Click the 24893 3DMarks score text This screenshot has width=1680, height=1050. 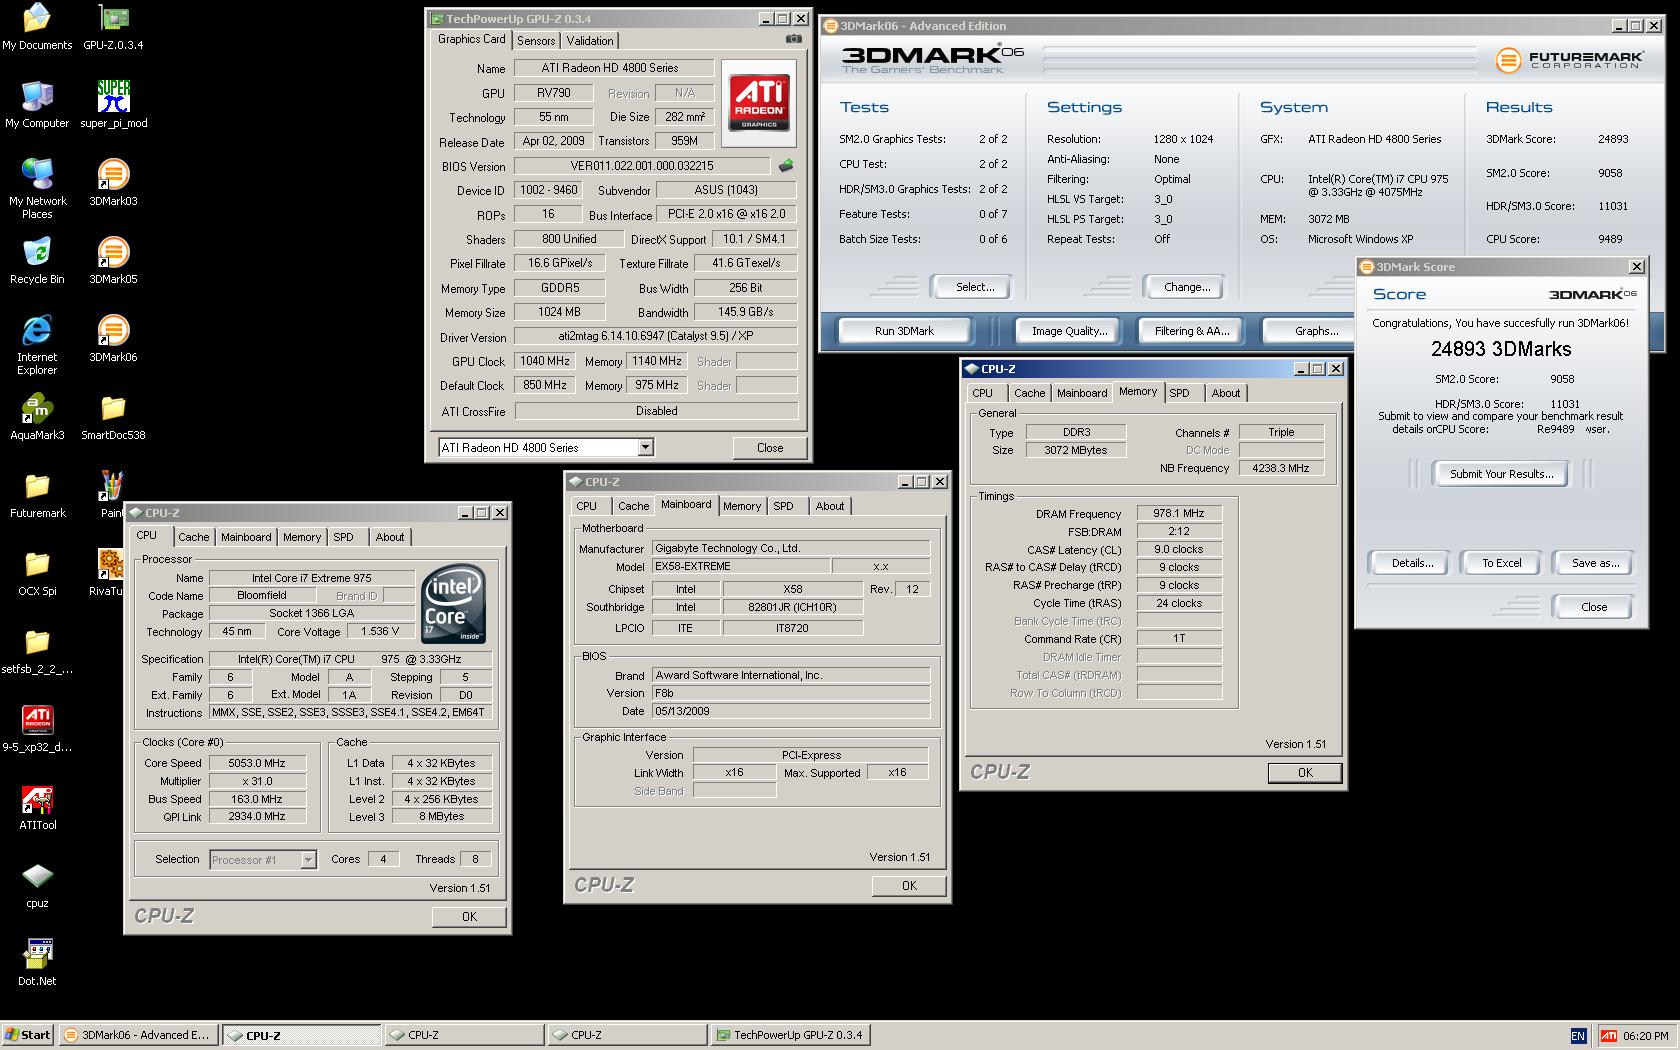[x=1500, y=349]
